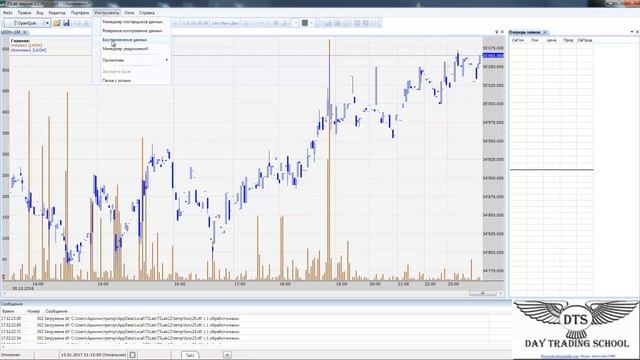Viewport: 640px width, 360px height.
Task: Click the Пок column header
Action: tap(535, 40)
